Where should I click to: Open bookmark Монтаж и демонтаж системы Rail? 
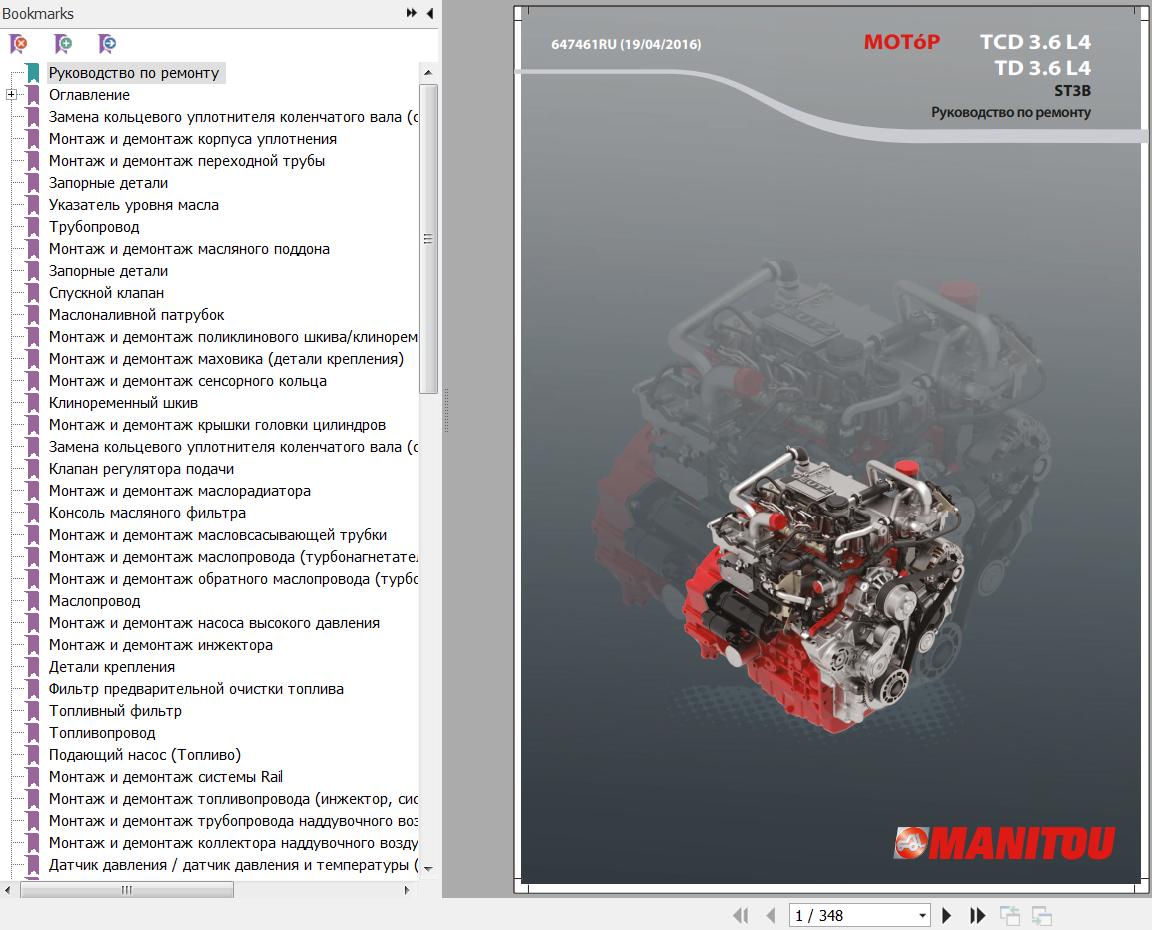click(165, 777)
